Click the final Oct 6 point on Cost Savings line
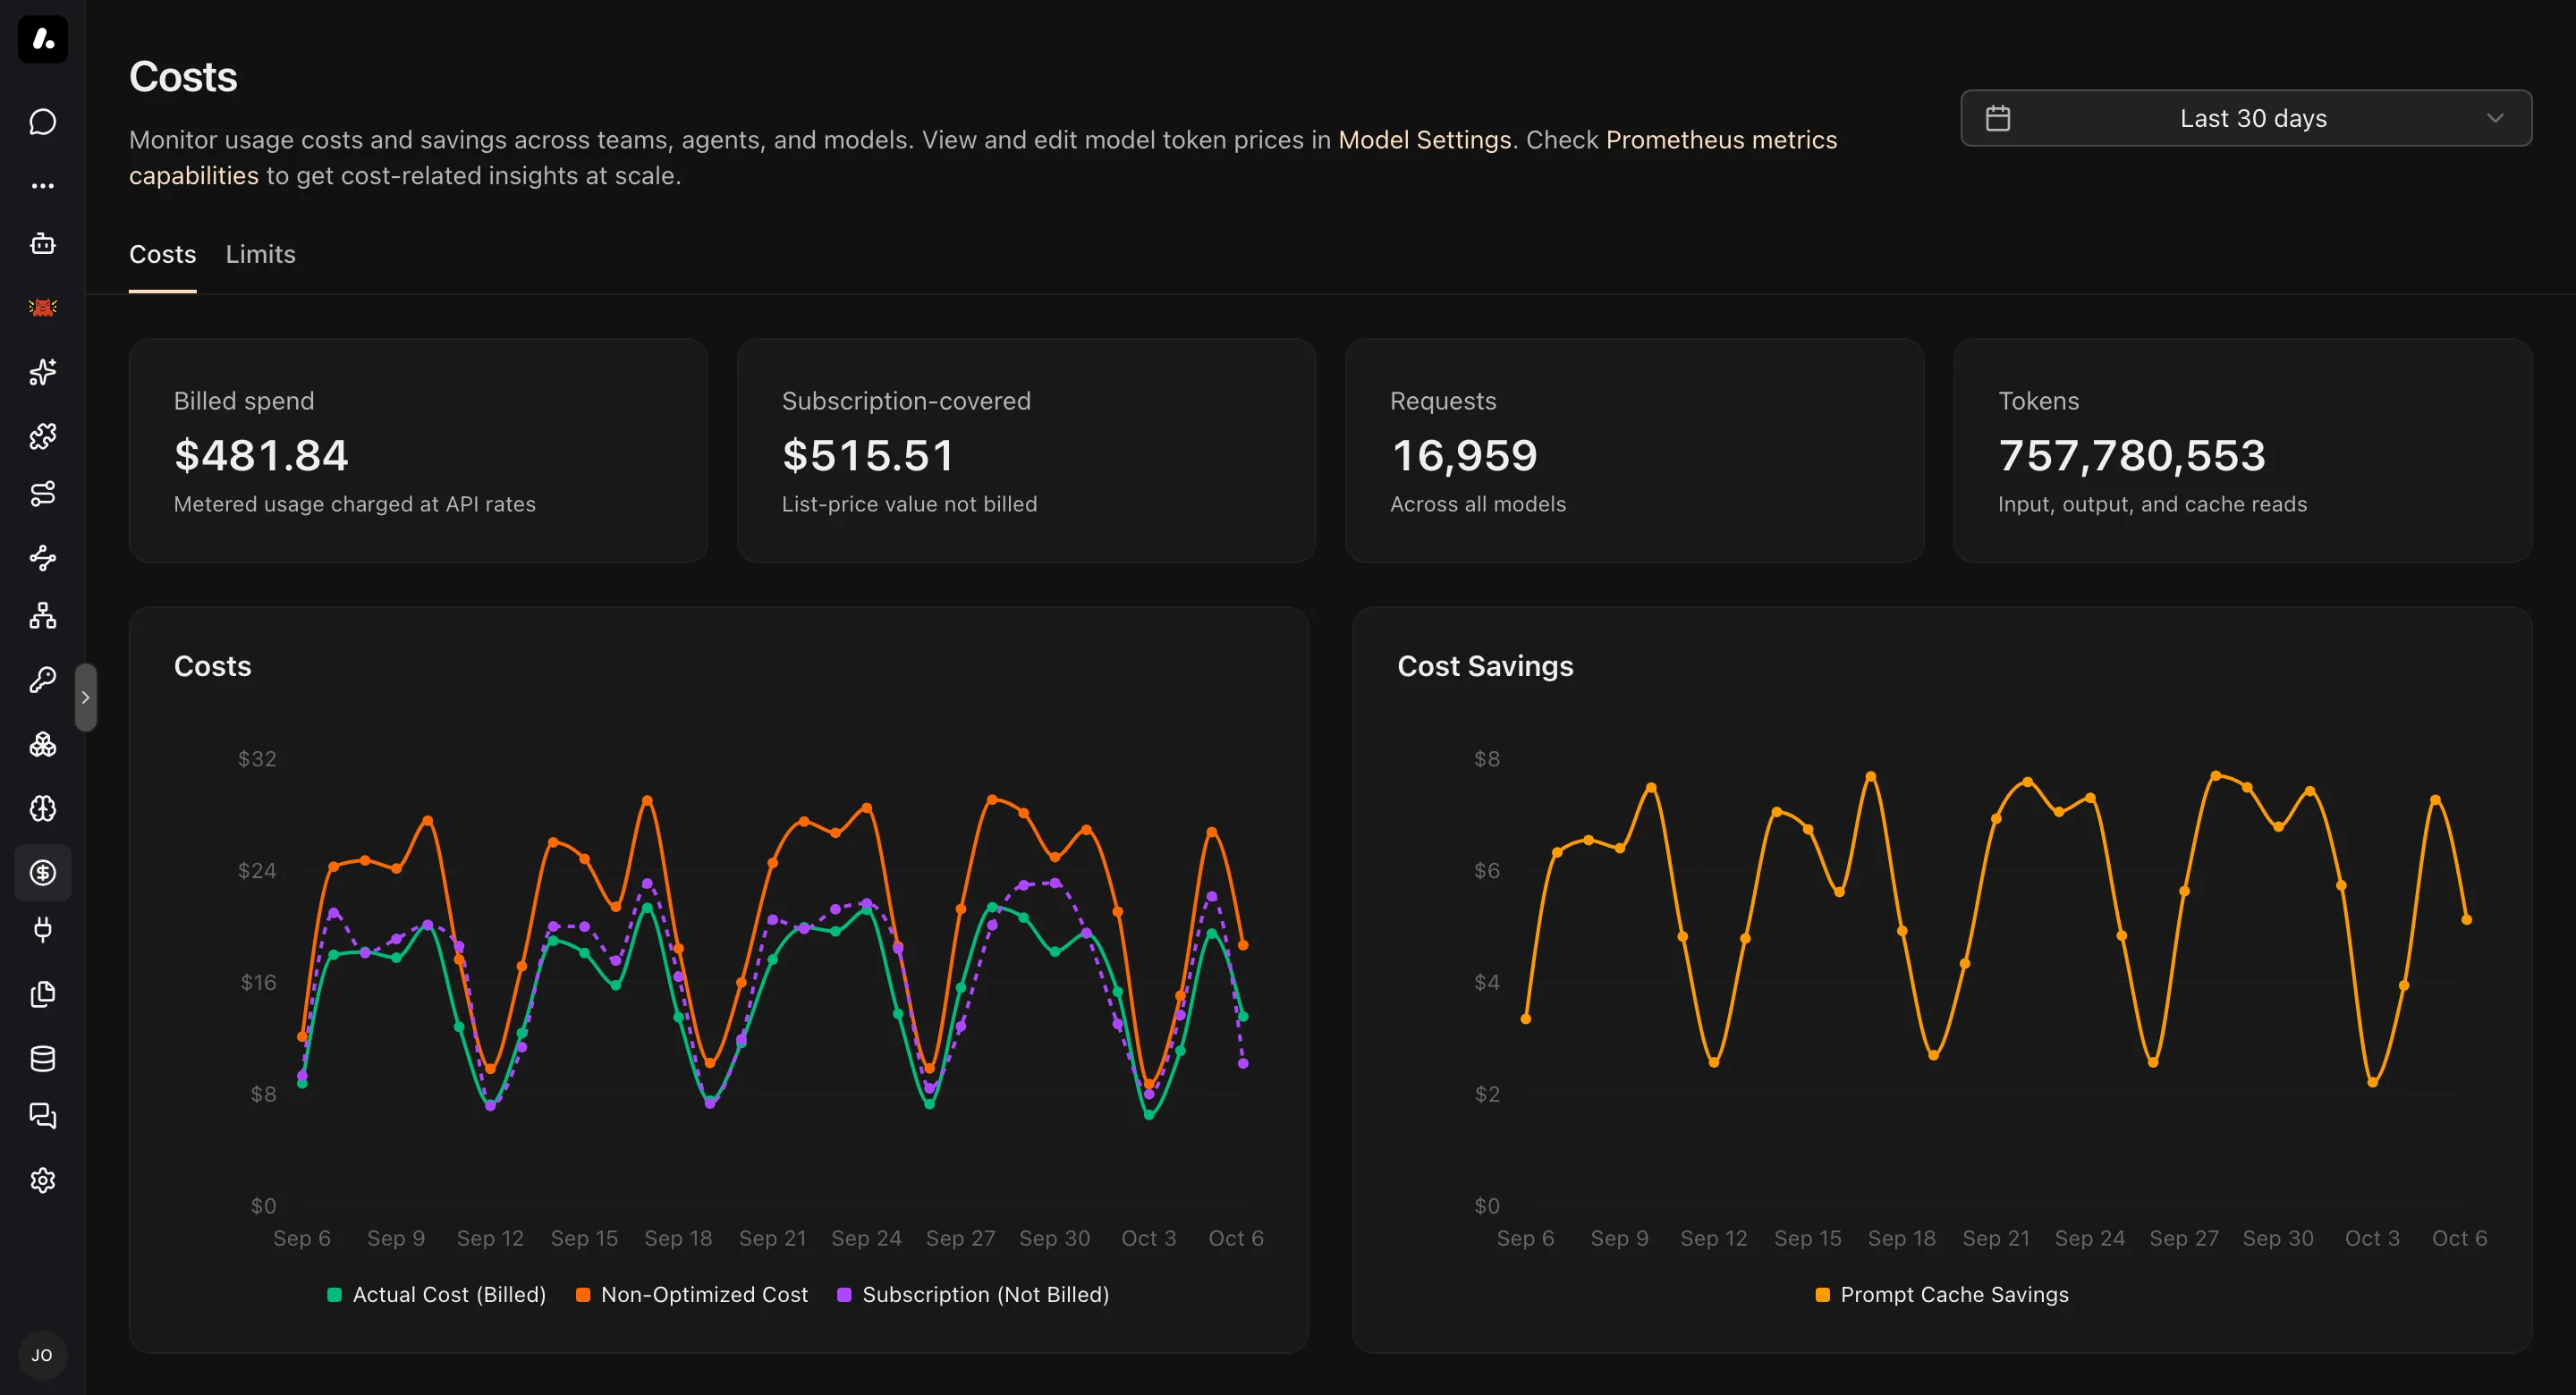Screen dimensions: 2576x1395 pyautogui.click(x=2466, y=919)
